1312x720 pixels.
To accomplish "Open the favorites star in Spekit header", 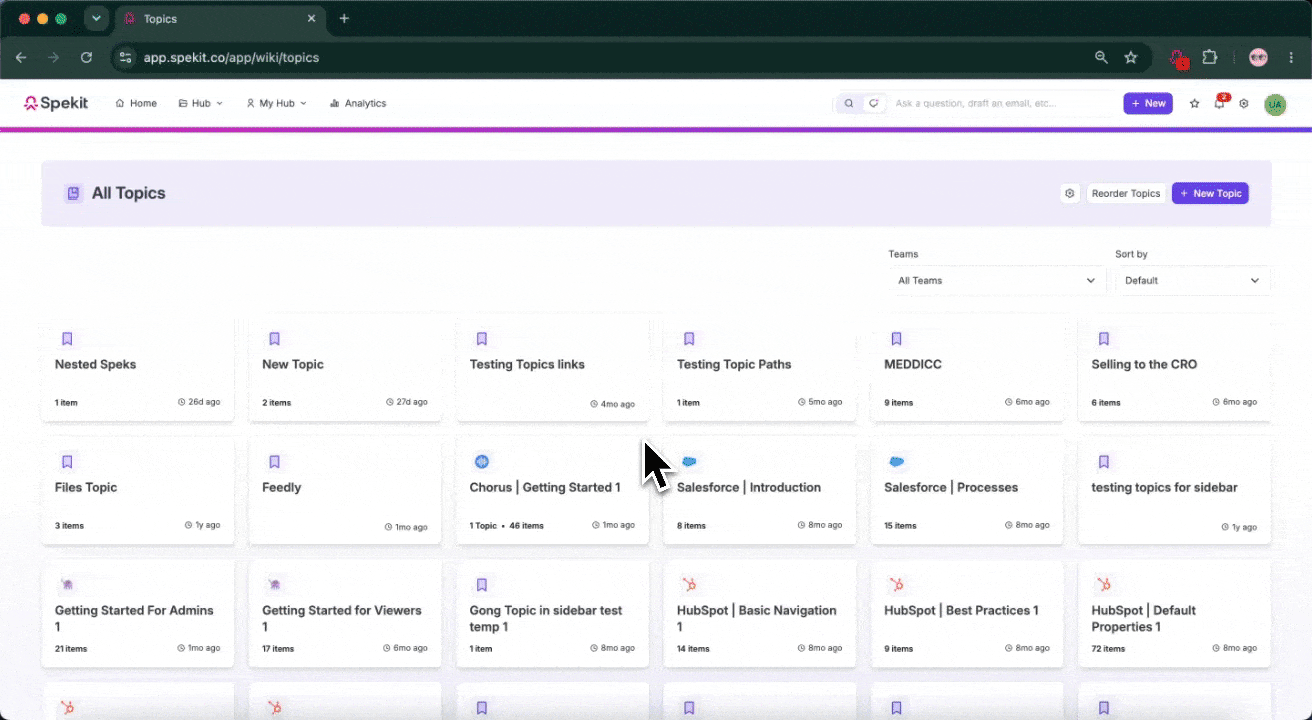I will click(1194, 103).
